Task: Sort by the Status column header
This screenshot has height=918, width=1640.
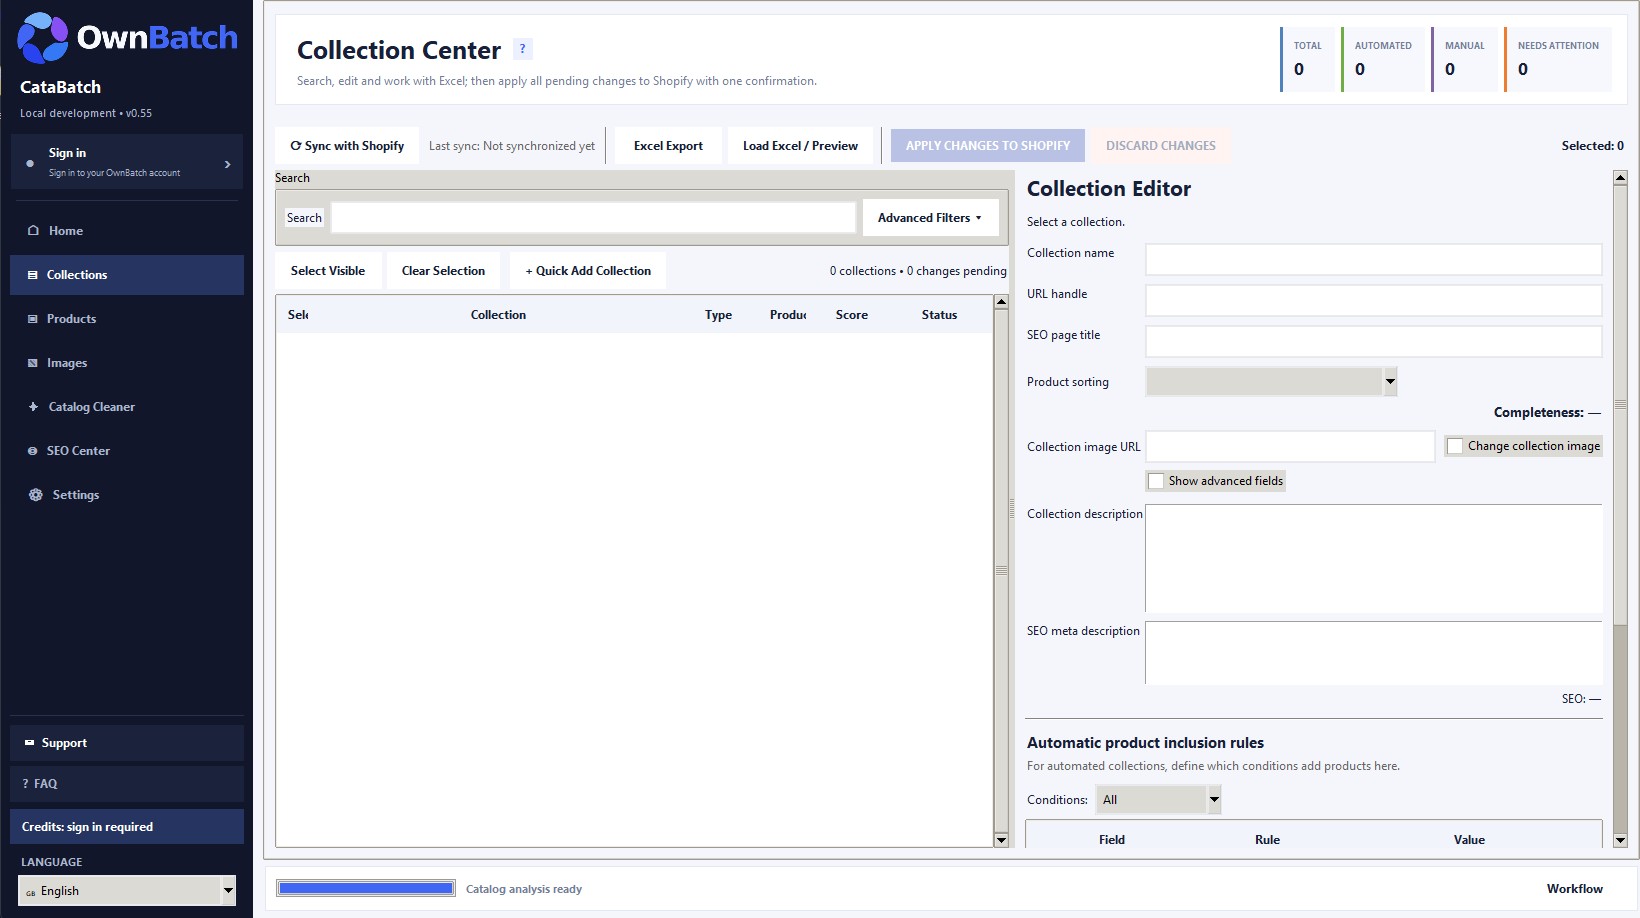Action: coord(939,315)
